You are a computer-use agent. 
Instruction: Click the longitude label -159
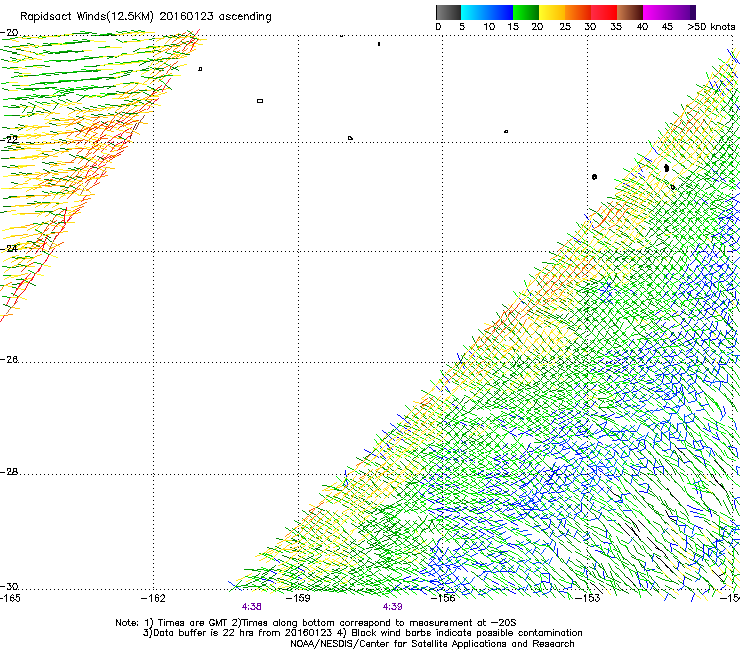pos(298,598)
